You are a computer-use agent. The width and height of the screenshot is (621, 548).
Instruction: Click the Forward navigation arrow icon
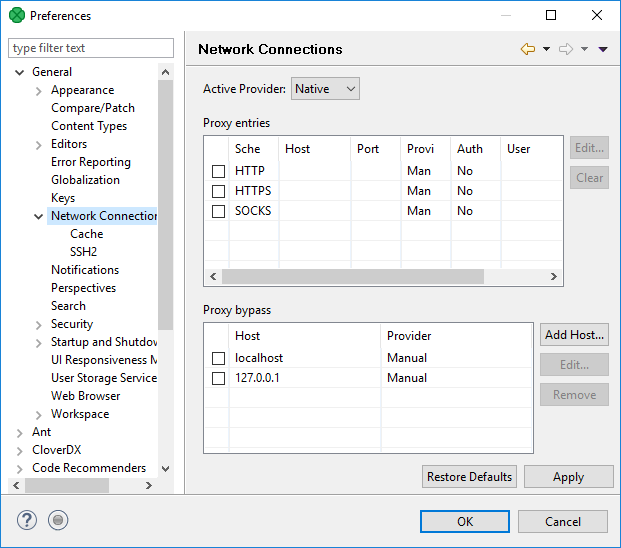[x=566, y=49]
